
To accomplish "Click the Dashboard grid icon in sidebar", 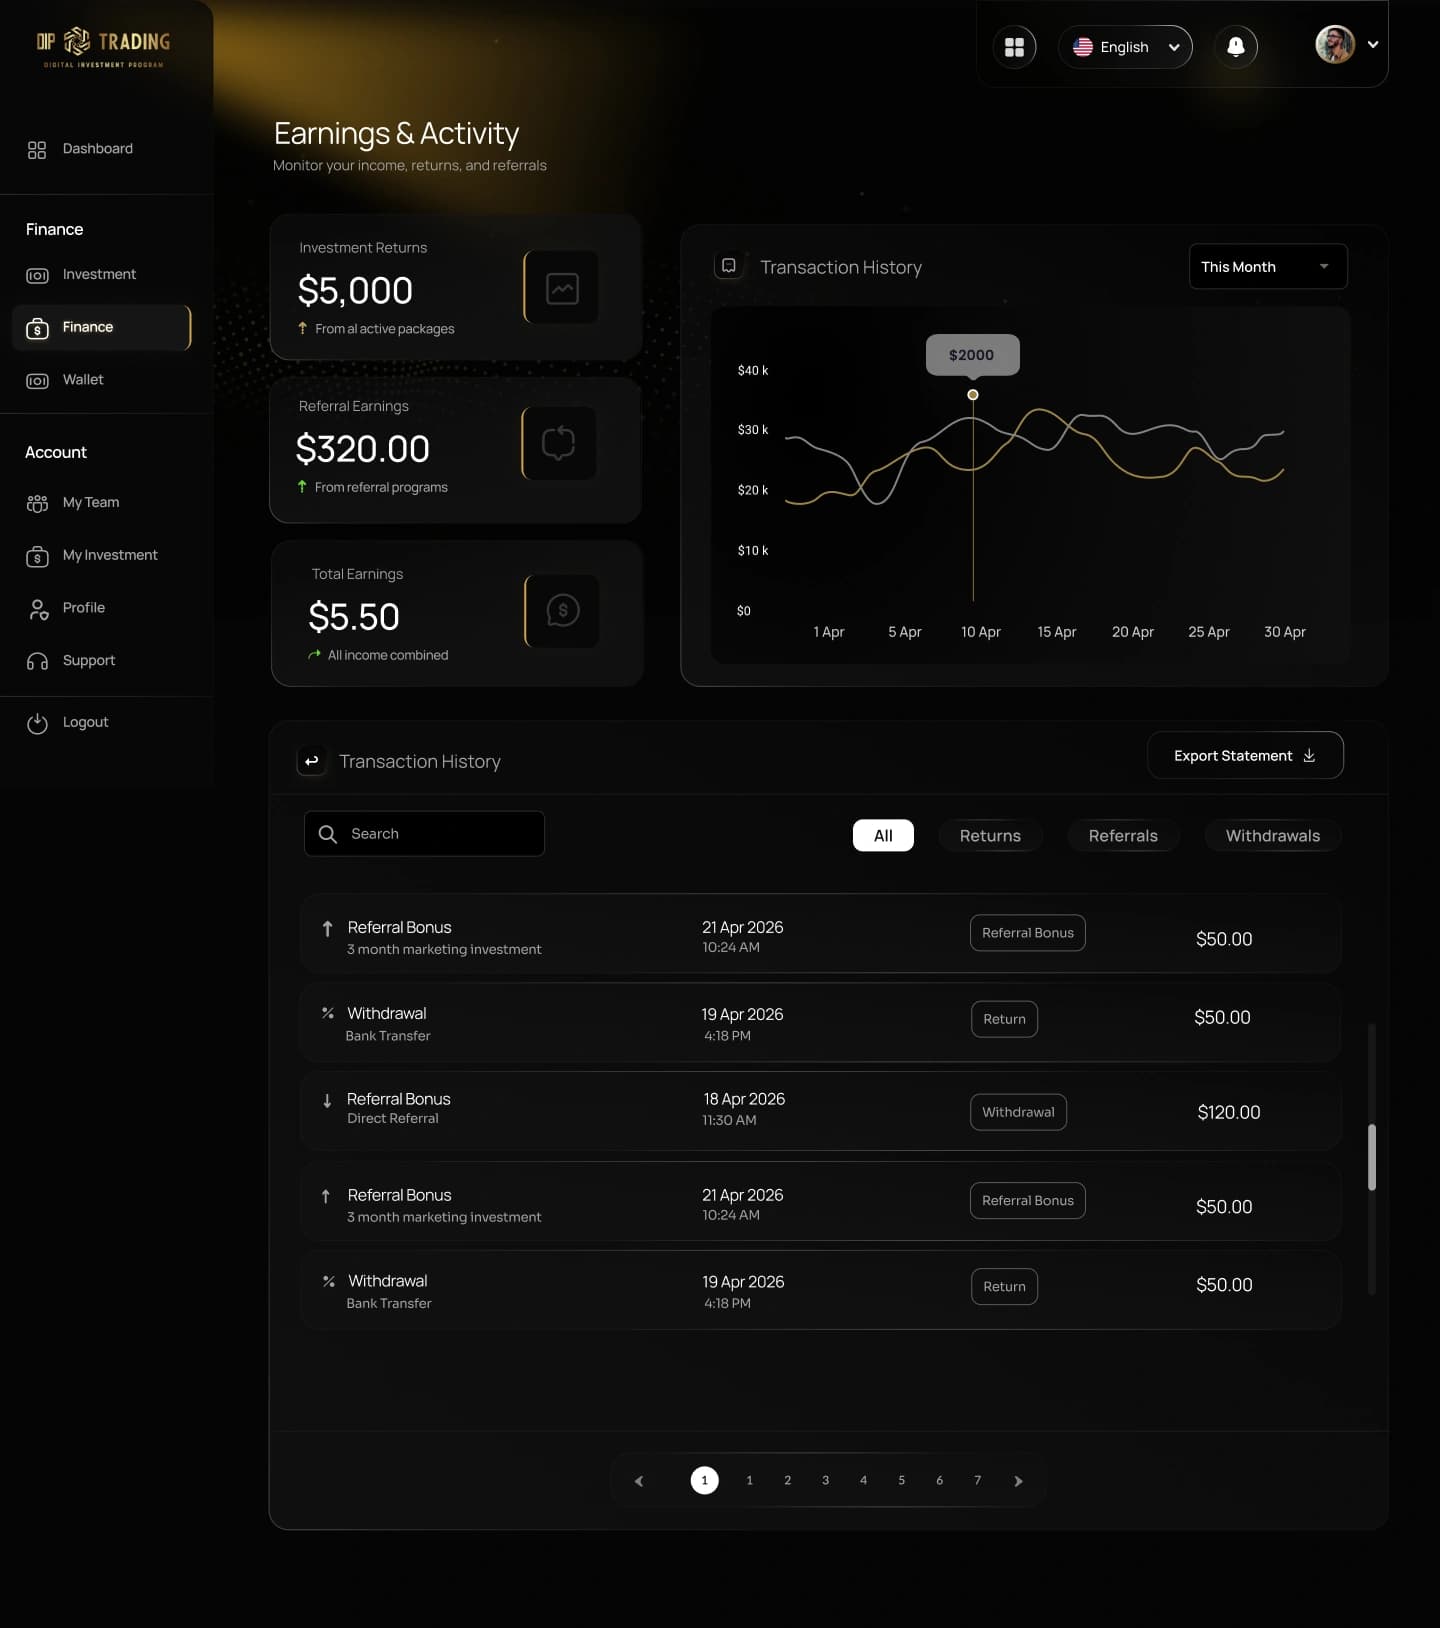I will (x=37, y=150).
